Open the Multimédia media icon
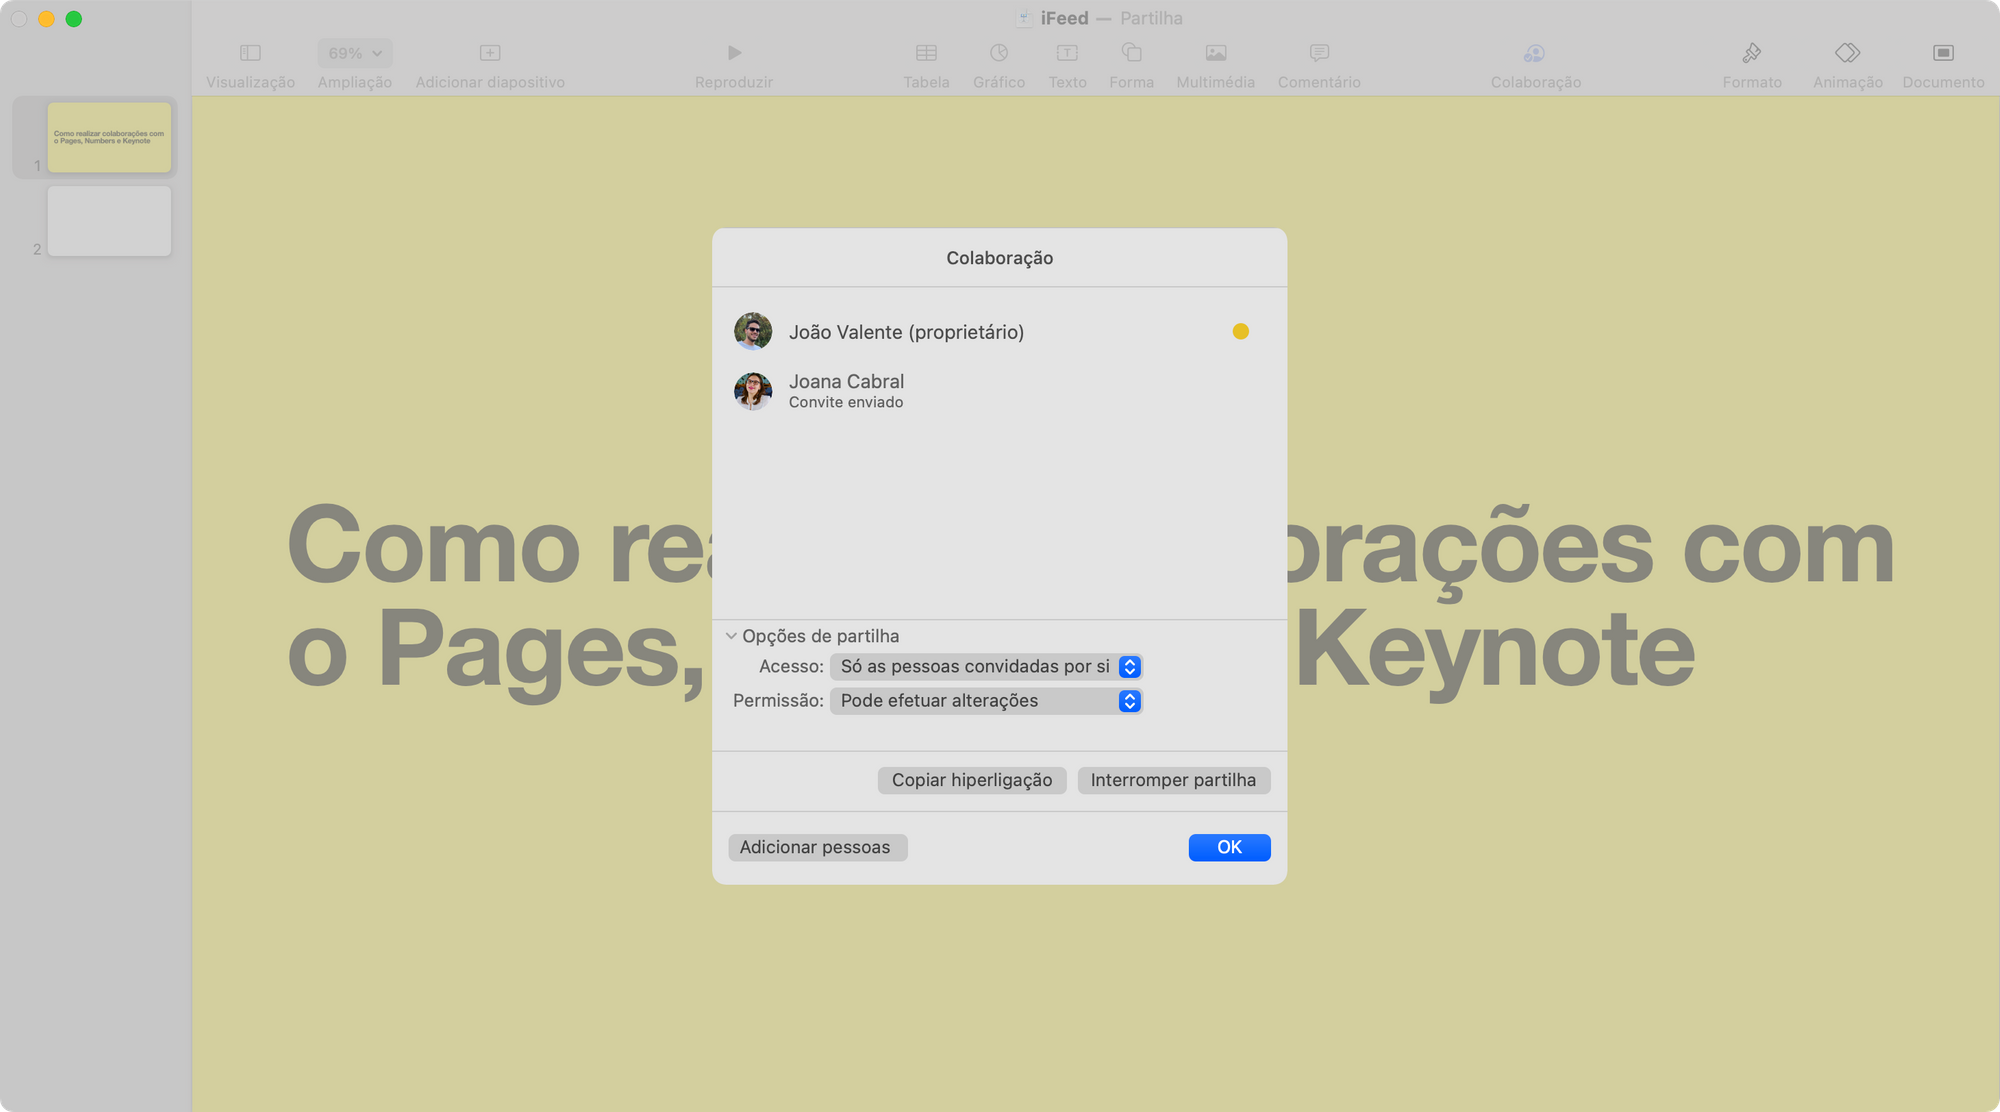 point(1216,53)
